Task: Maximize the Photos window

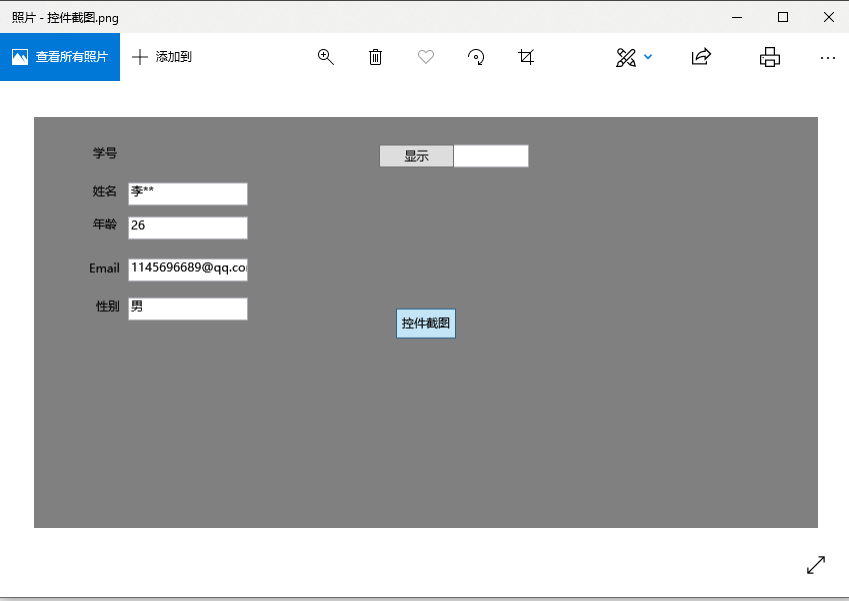Action: click(x=783, y=17)
